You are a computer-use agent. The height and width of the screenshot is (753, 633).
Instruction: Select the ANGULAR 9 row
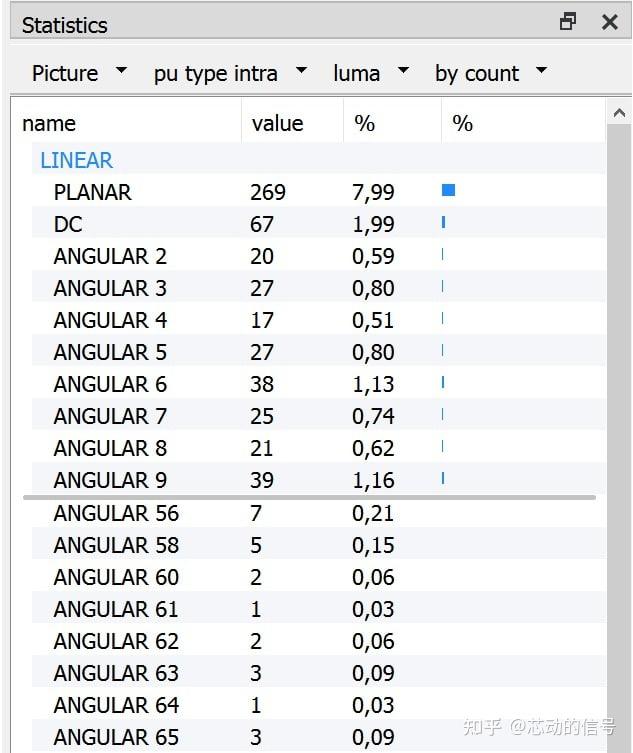110,480
